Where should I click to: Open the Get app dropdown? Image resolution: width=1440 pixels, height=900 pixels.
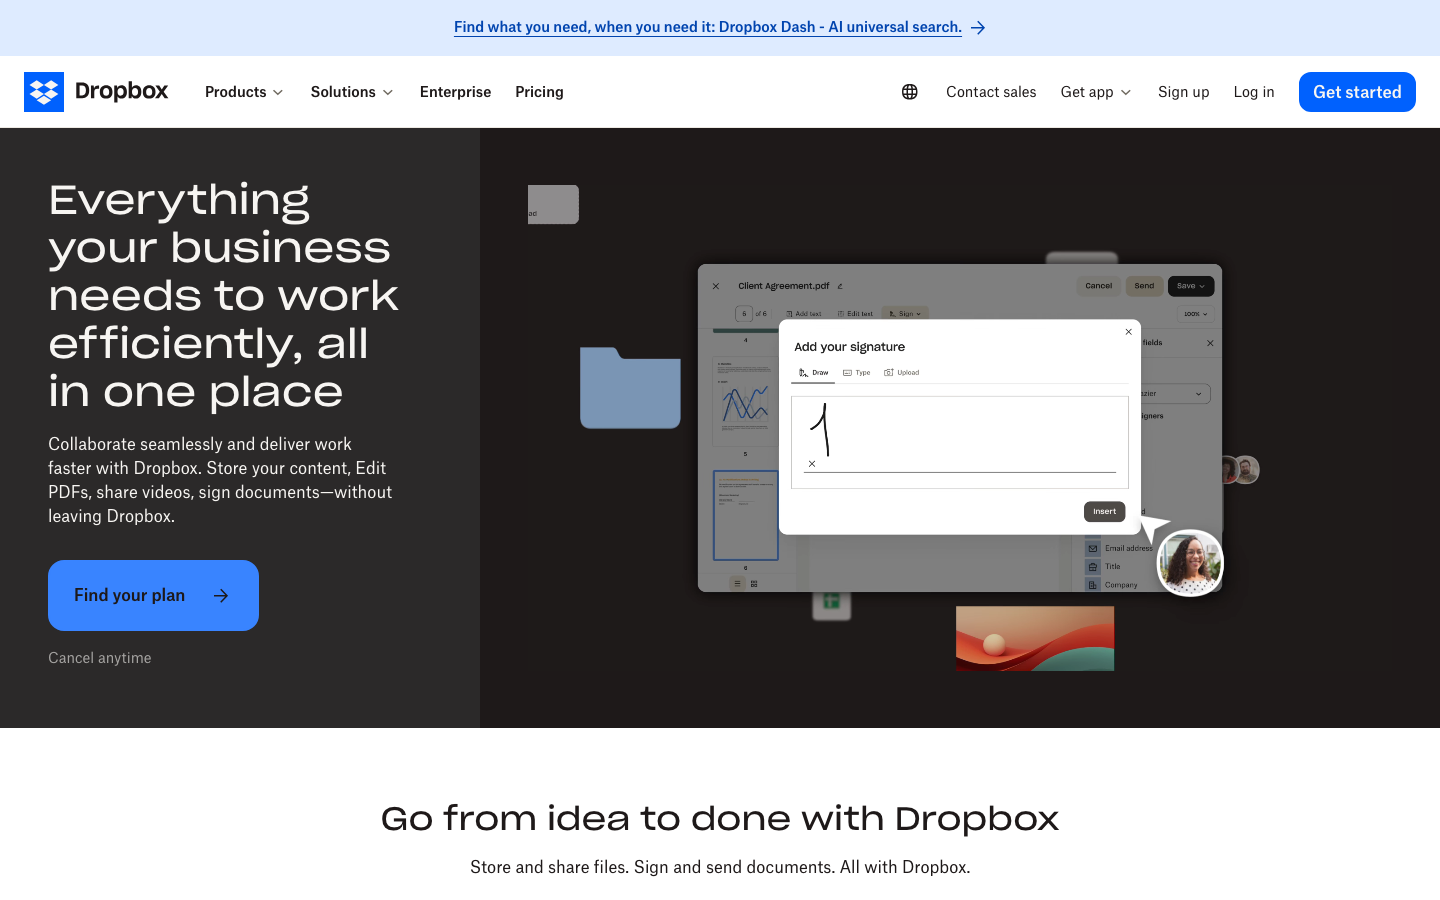(x=1096, y=92)
